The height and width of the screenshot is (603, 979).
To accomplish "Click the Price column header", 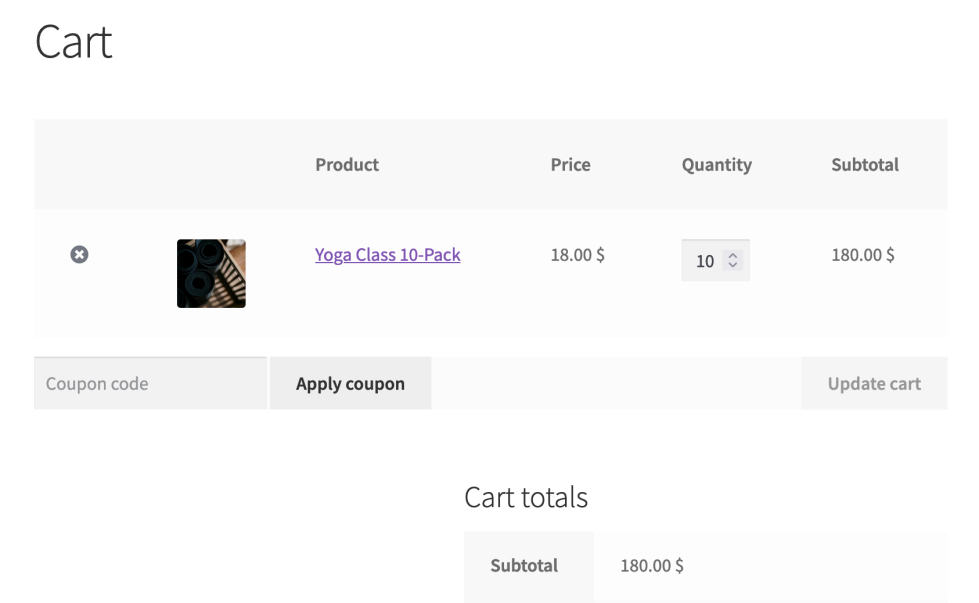I will pos(570,165).
